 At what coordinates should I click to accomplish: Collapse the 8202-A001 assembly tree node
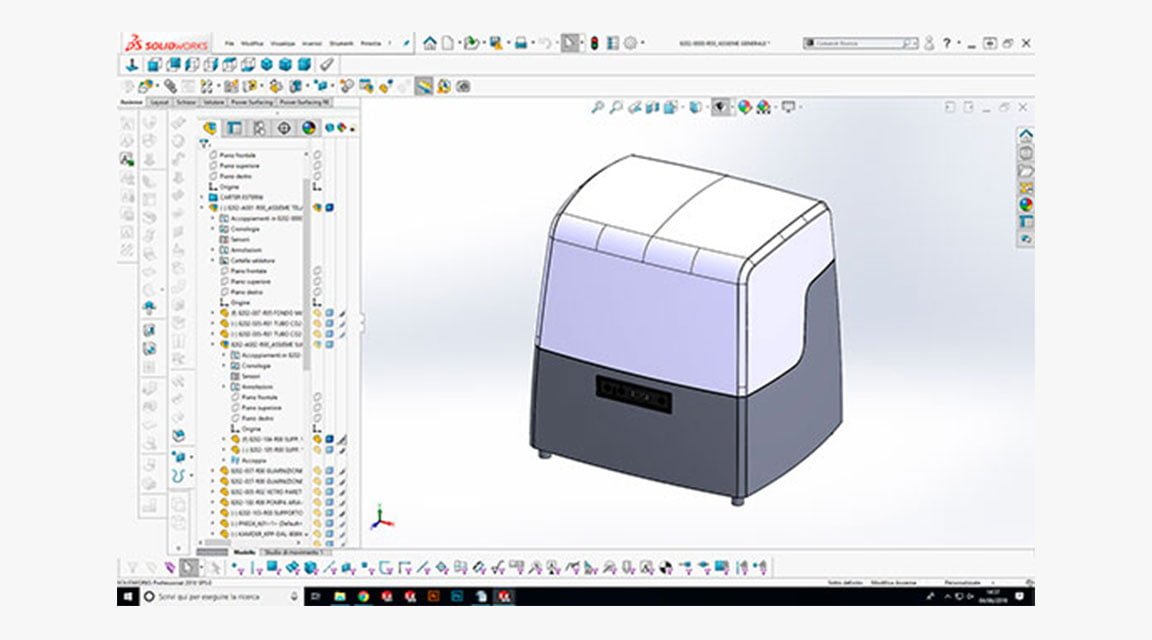click(203, 208)
